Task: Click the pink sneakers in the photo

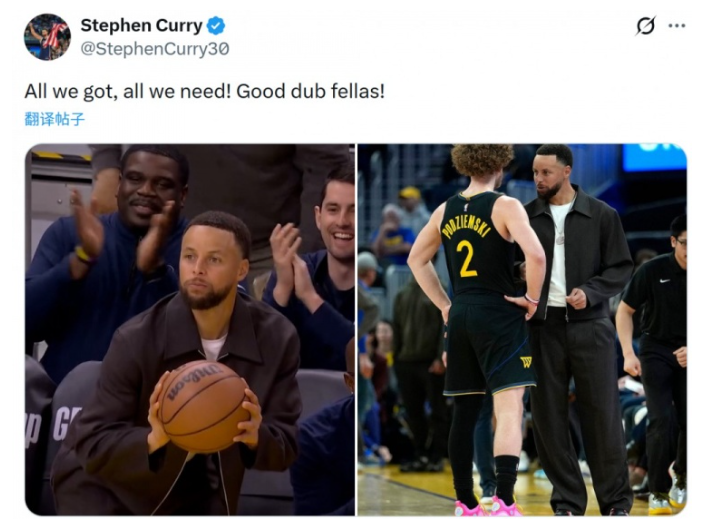Action: point(488,507)
